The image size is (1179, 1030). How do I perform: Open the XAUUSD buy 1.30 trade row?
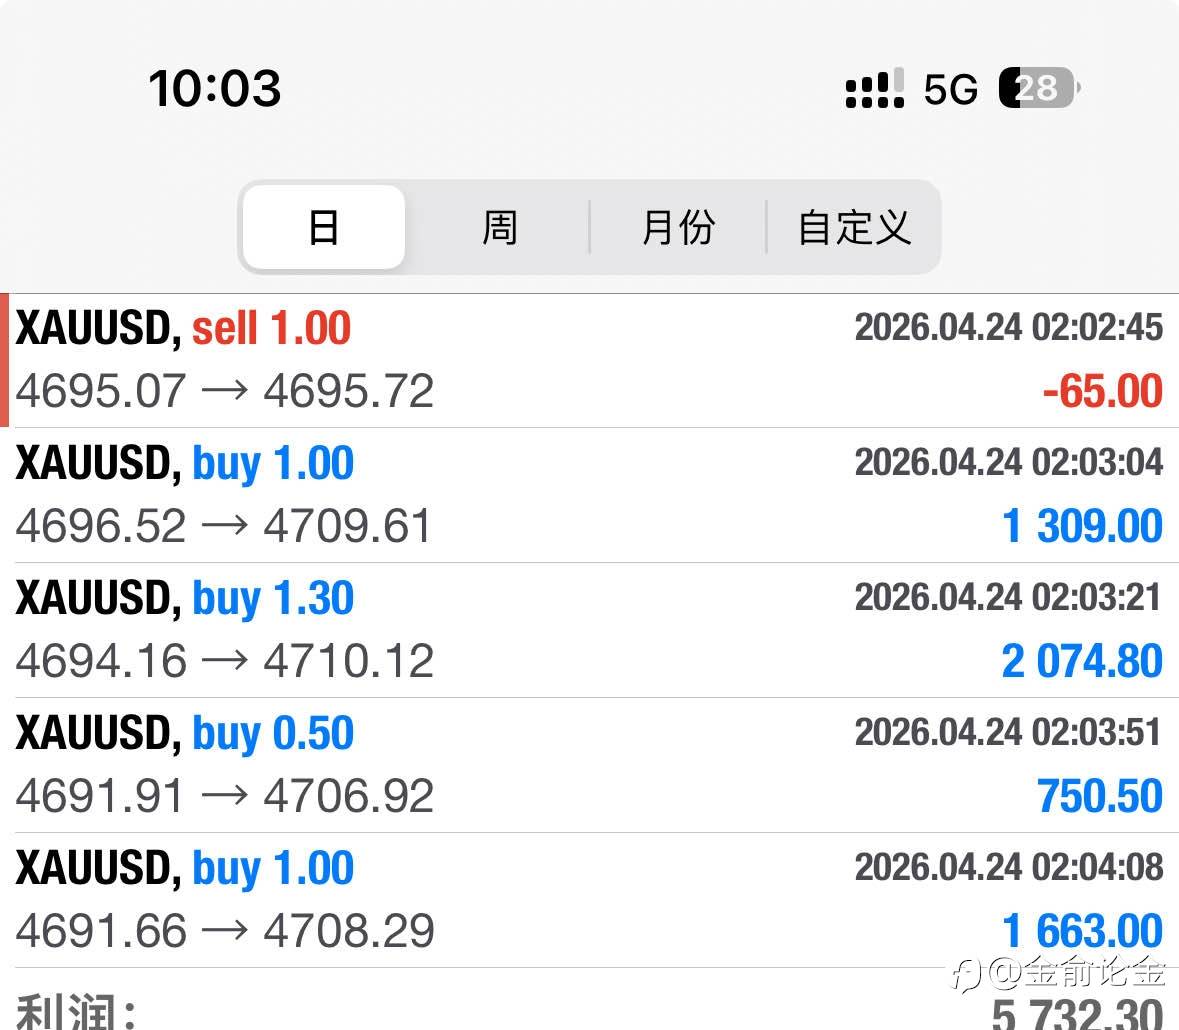click(590, 630)
